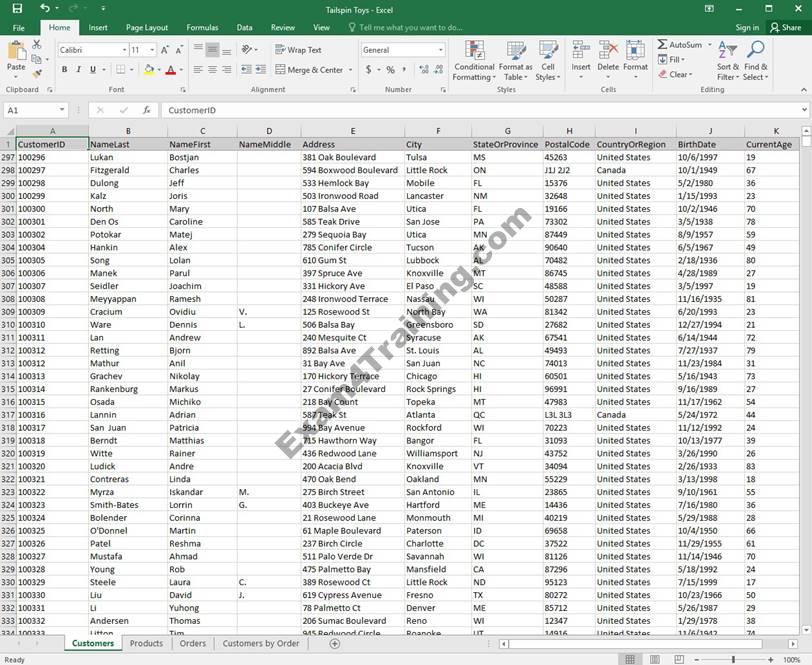Add a new sheet with plus icon

pos(334,643)
